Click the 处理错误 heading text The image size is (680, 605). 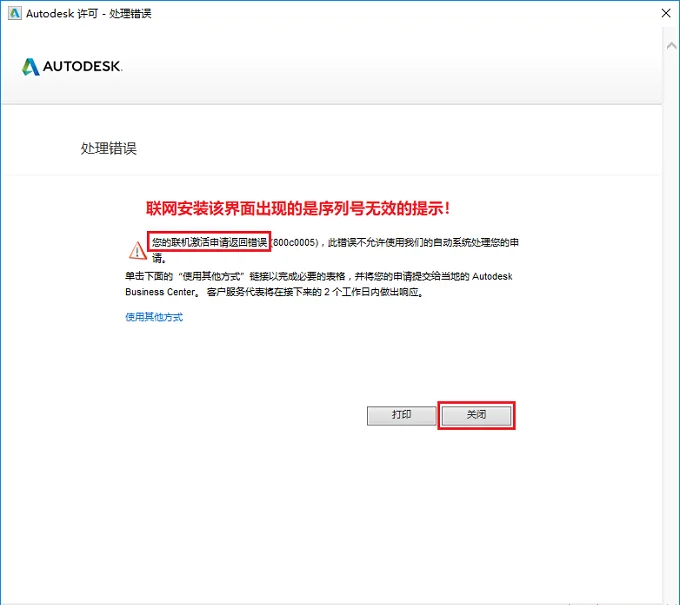108,148
